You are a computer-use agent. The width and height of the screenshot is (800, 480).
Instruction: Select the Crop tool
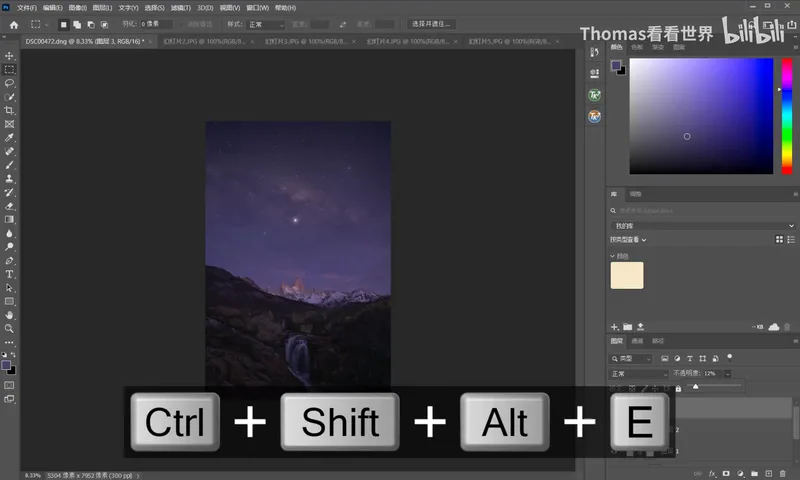pos(9,110)
